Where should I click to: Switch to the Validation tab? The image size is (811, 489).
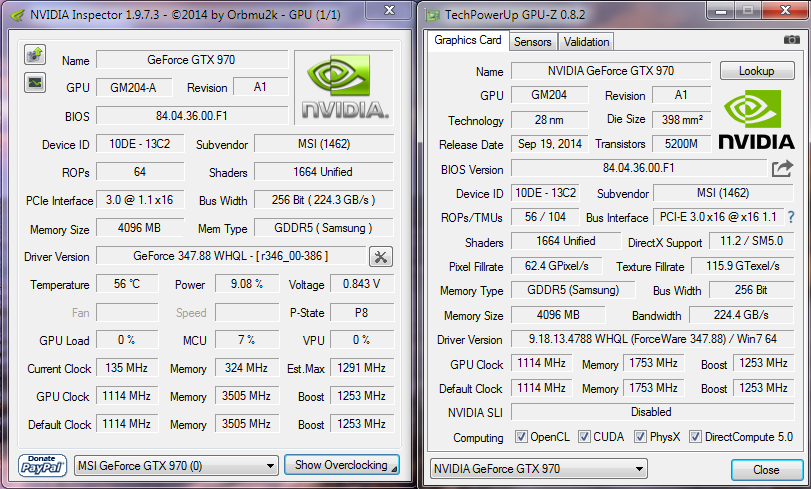point(587,42)
